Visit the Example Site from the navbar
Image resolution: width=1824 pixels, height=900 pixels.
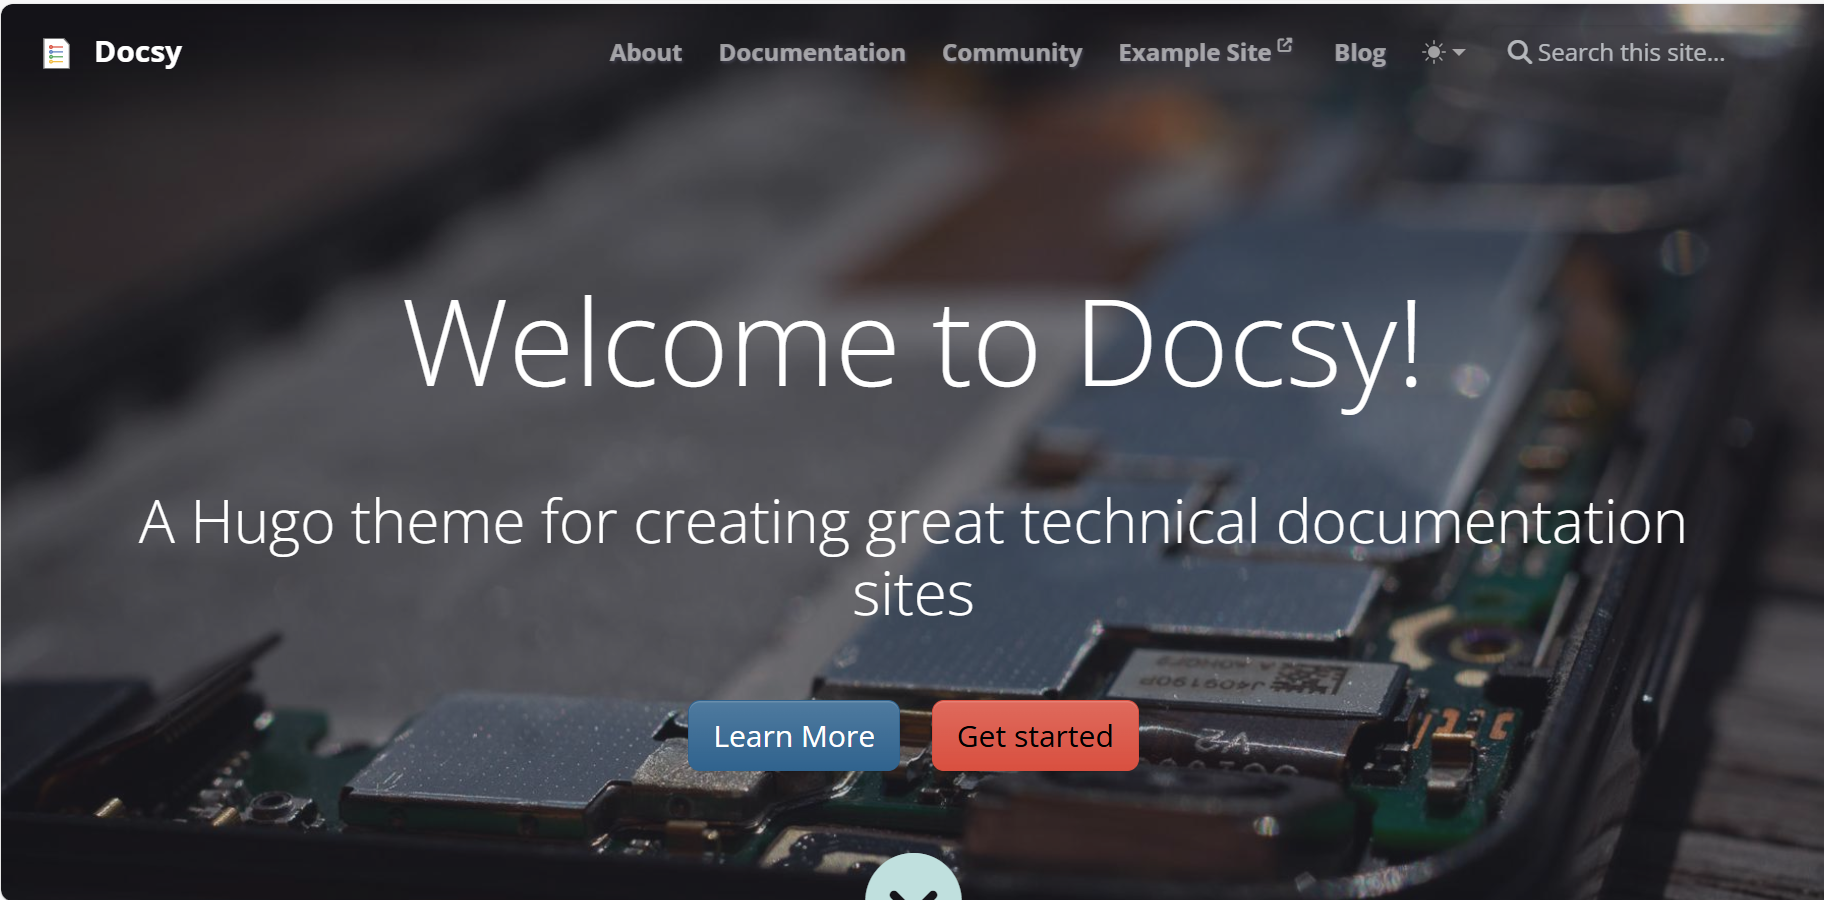coord(1197,52)
